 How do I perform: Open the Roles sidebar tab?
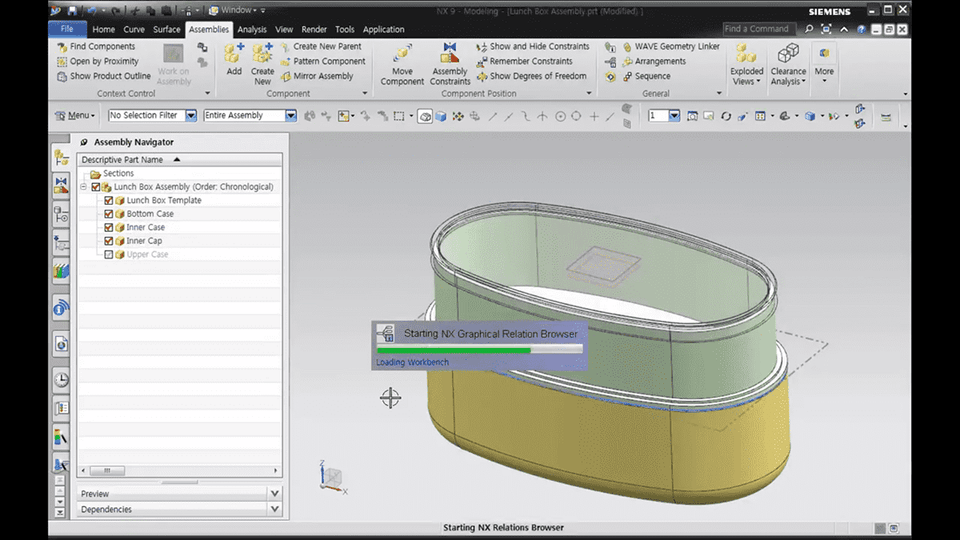tap(61, 408)
